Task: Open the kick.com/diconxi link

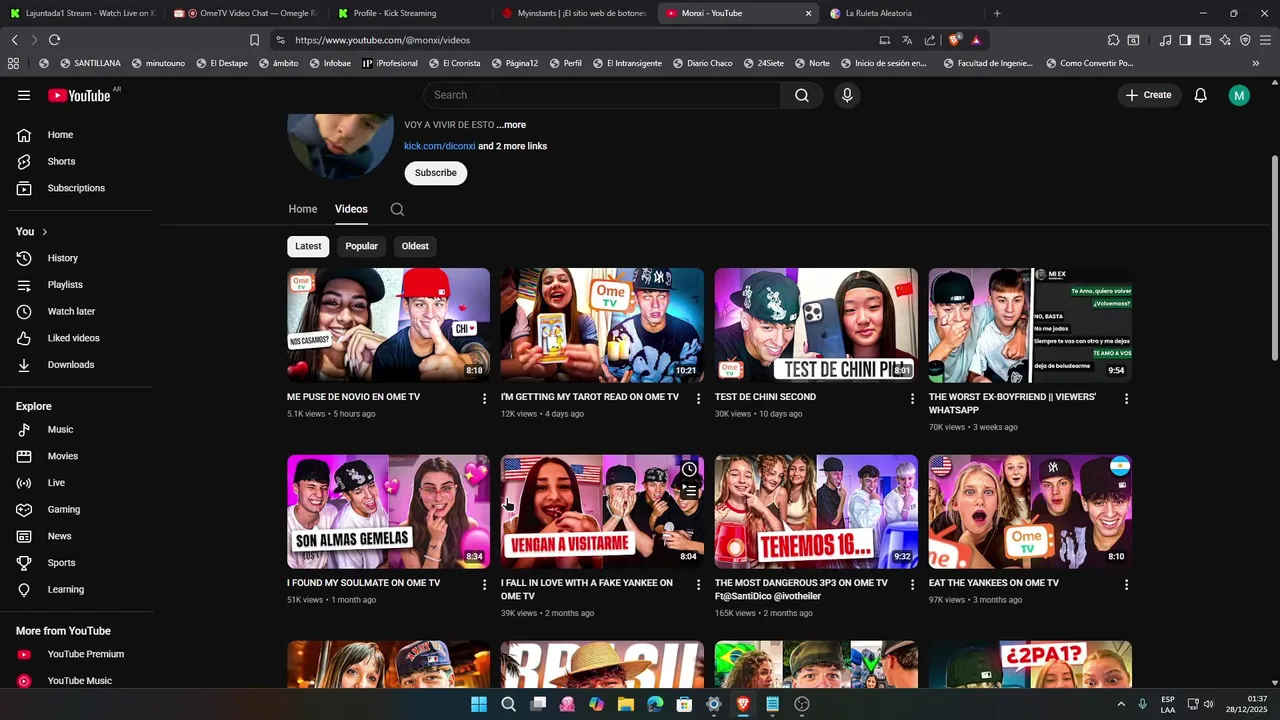Action: click(x=439, y=146)
